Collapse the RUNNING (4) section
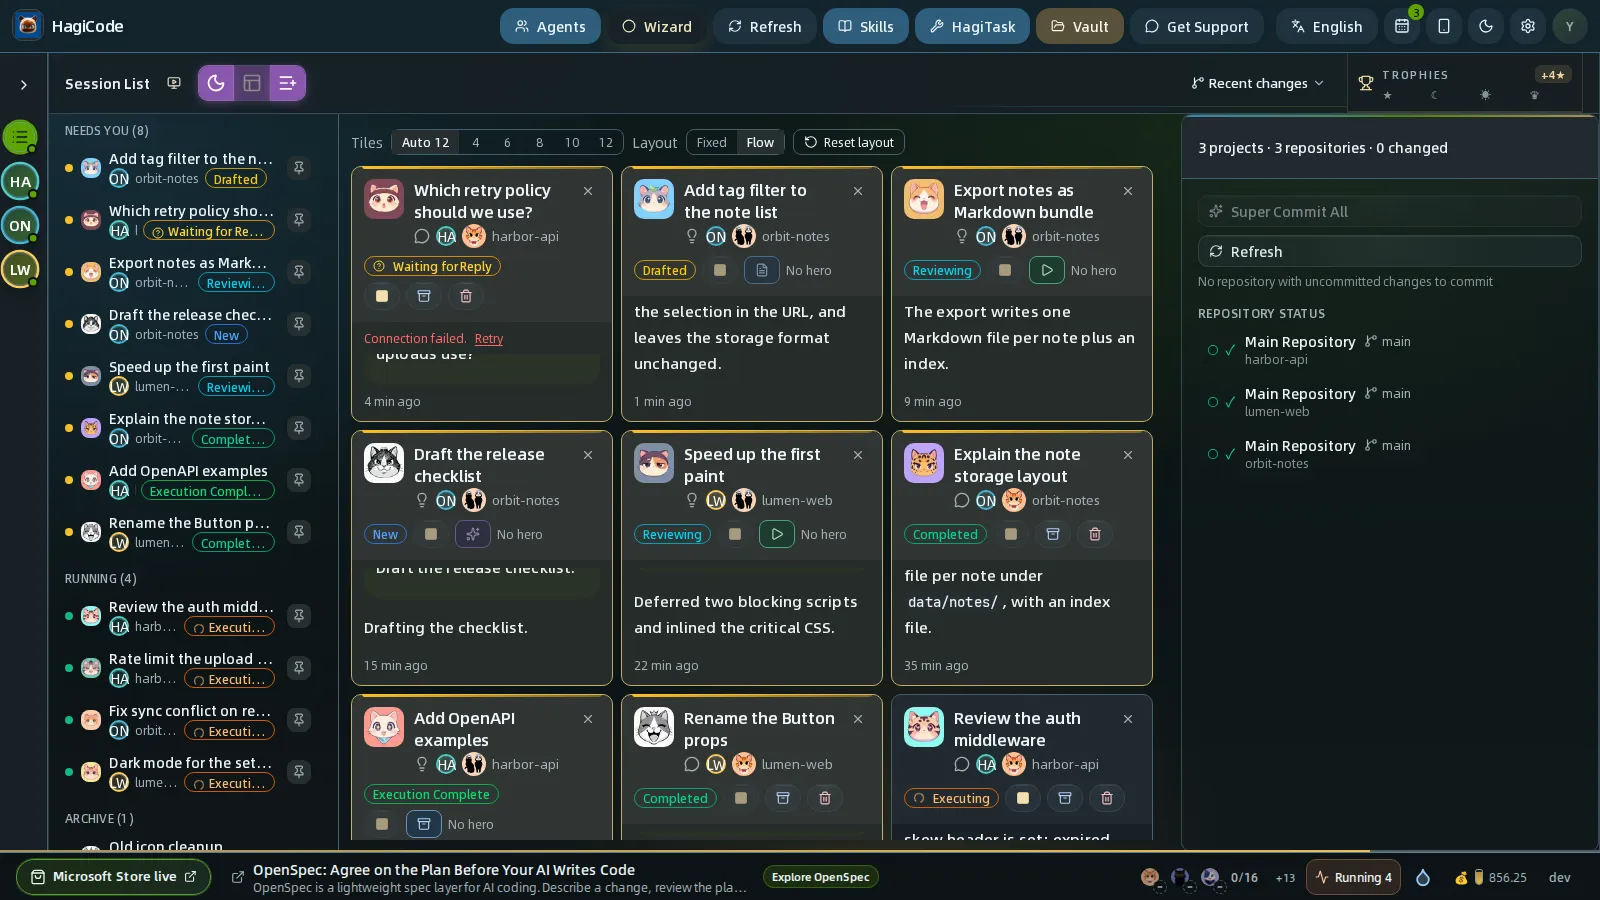 coord(100,578)
